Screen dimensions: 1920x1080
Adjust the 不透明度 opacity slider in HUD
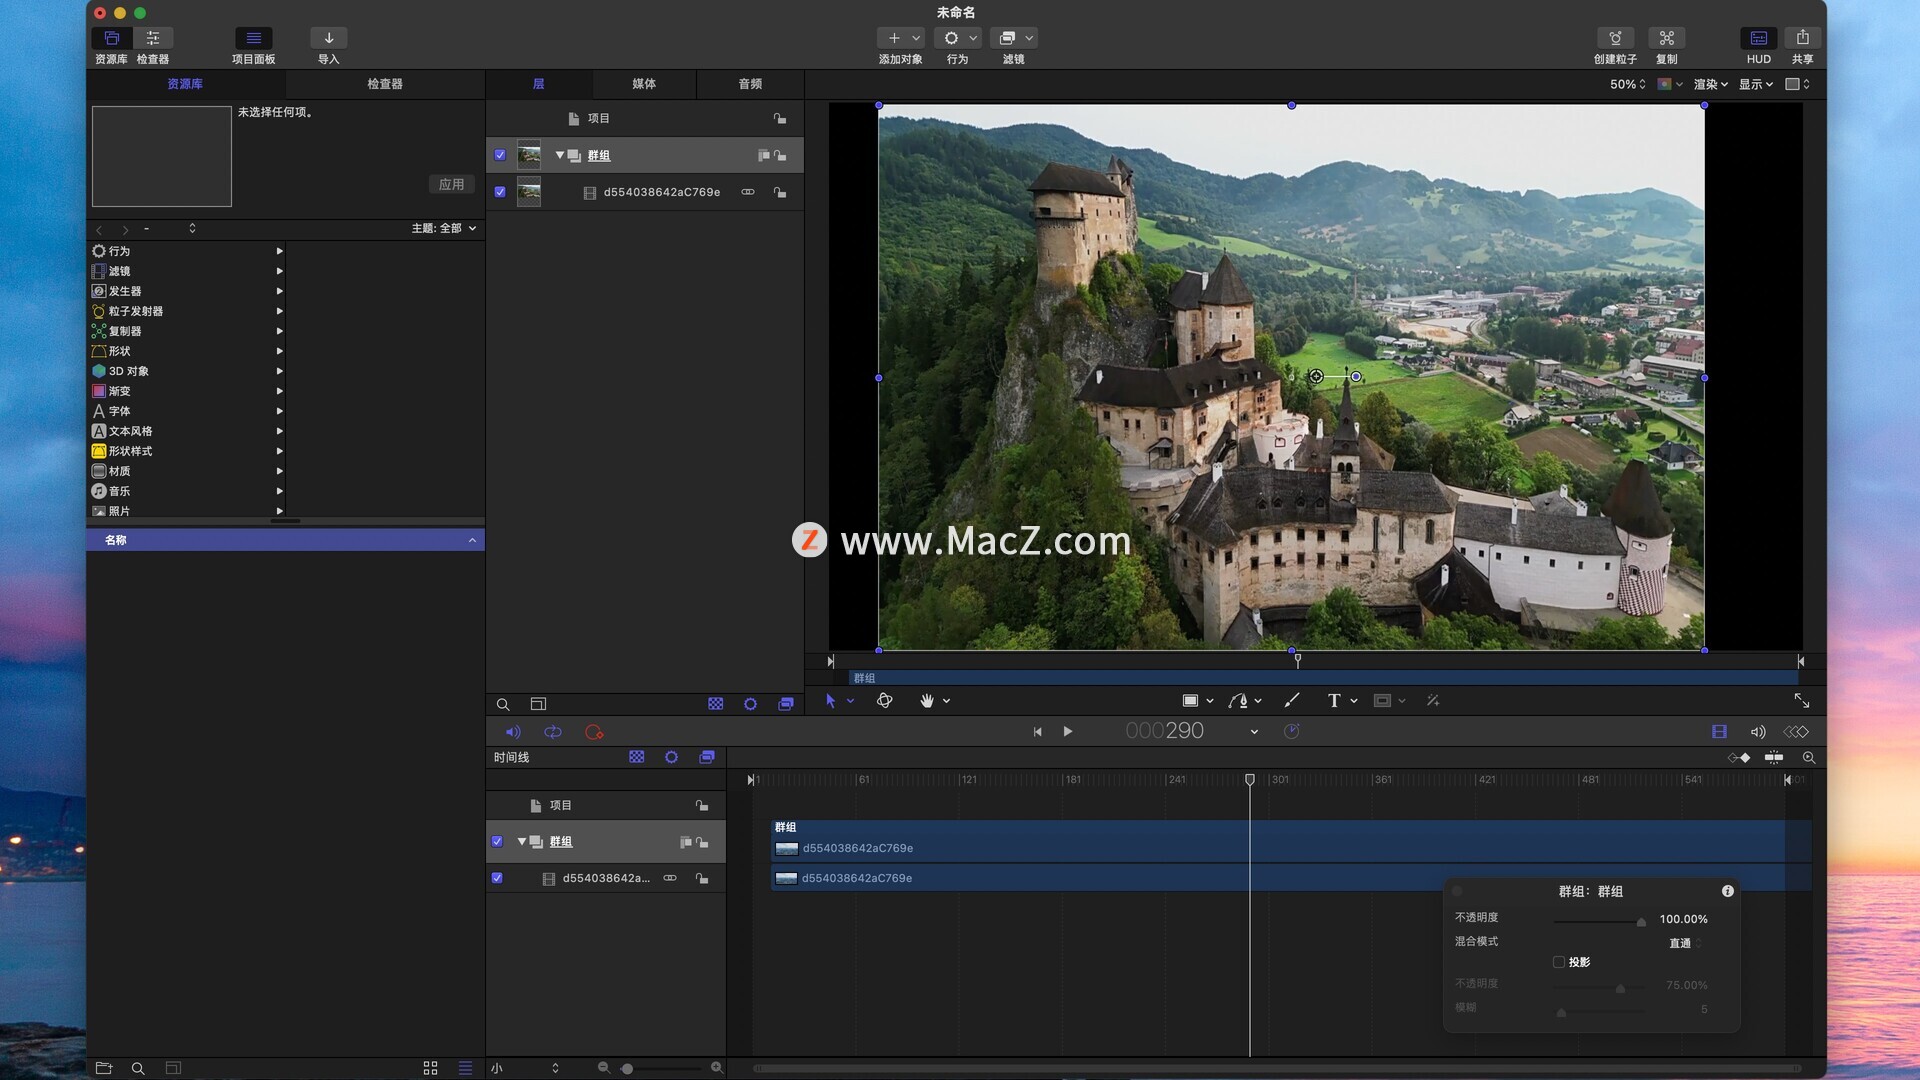[1640, 921]
